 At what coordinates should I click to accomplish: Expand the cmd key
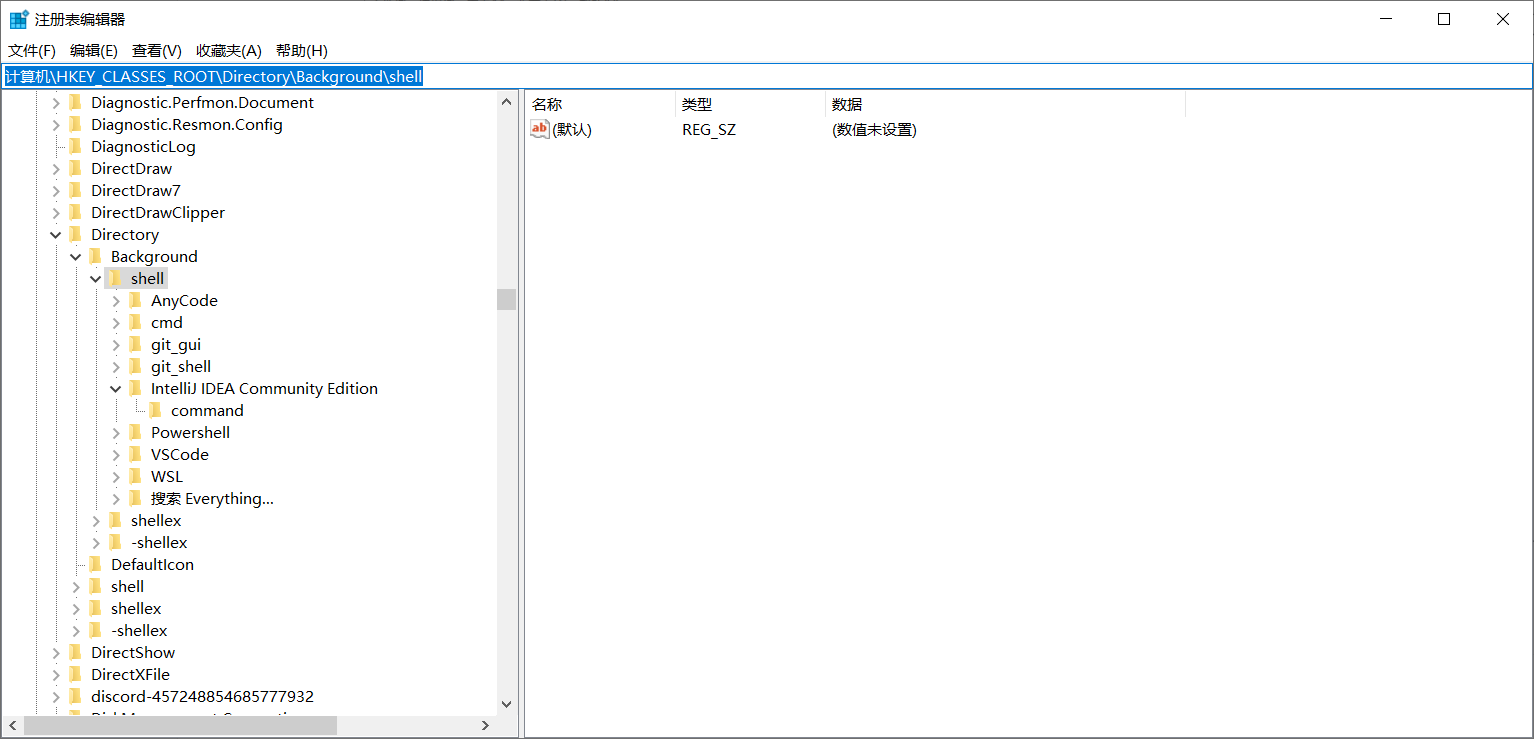[x=116, y=323]
